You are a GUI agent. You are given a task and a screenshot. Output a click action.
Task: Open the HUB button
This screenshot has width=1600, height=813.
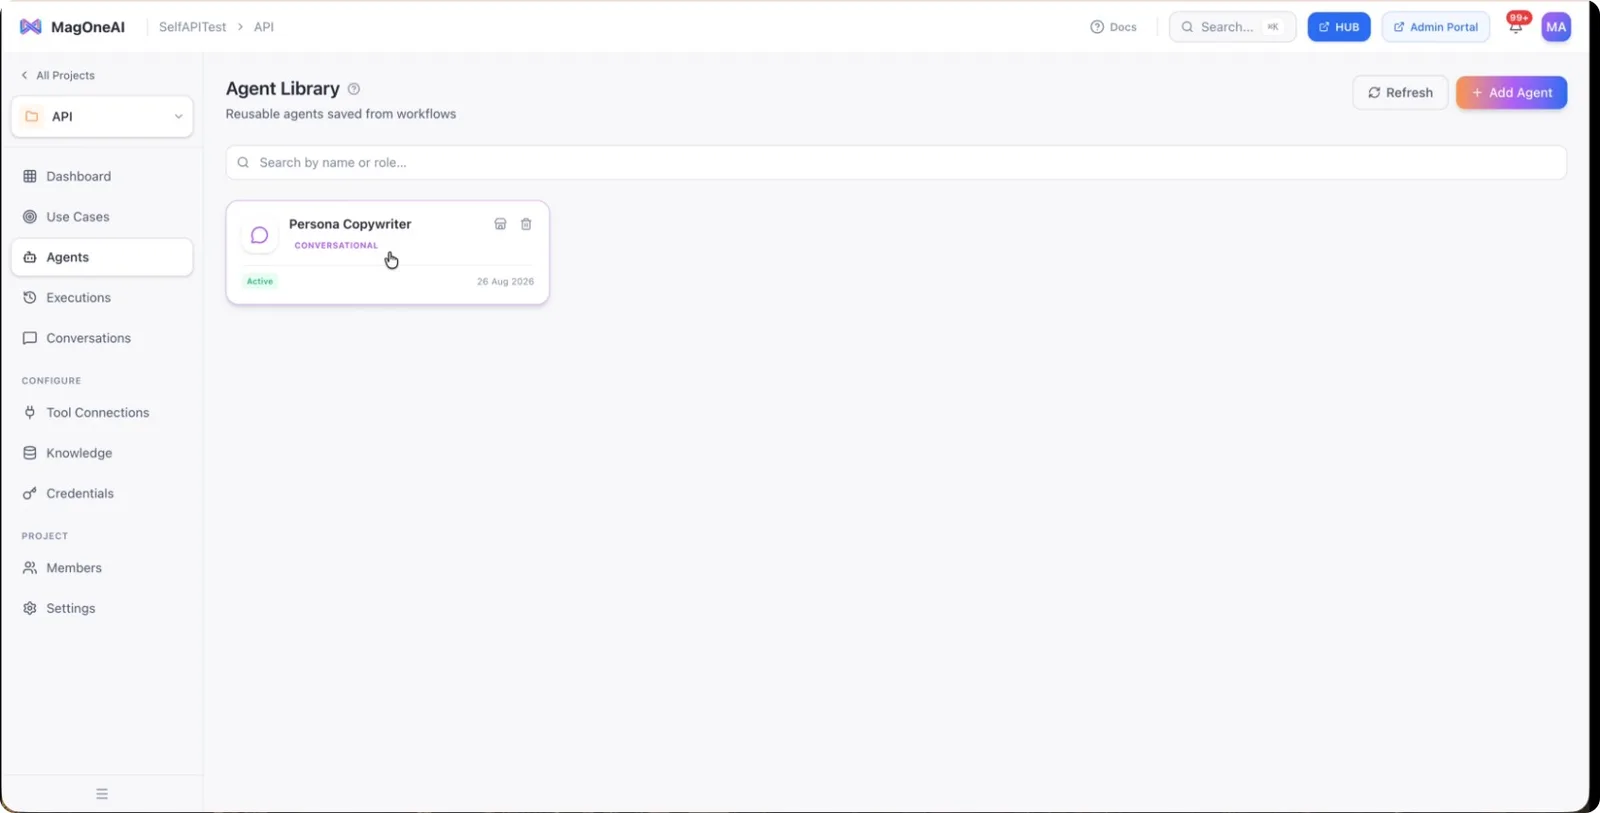(x=1339, y=27)
